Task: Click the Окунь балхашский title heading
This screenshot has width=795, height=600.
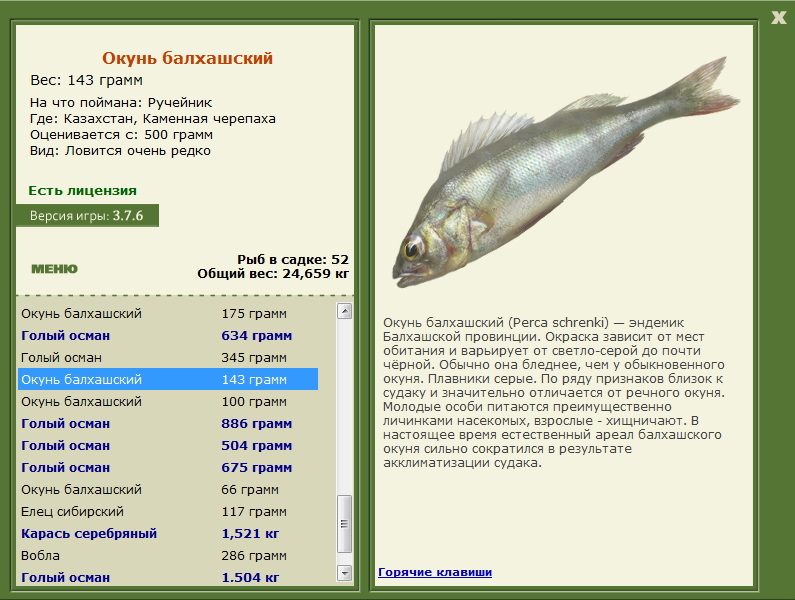Action: pos(188,58)
